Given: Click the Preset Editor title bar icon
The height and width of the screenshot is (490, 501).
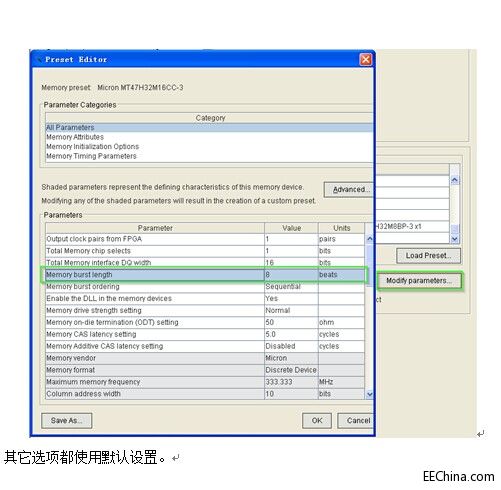Looking at the screenshot, I should [39, 60].
